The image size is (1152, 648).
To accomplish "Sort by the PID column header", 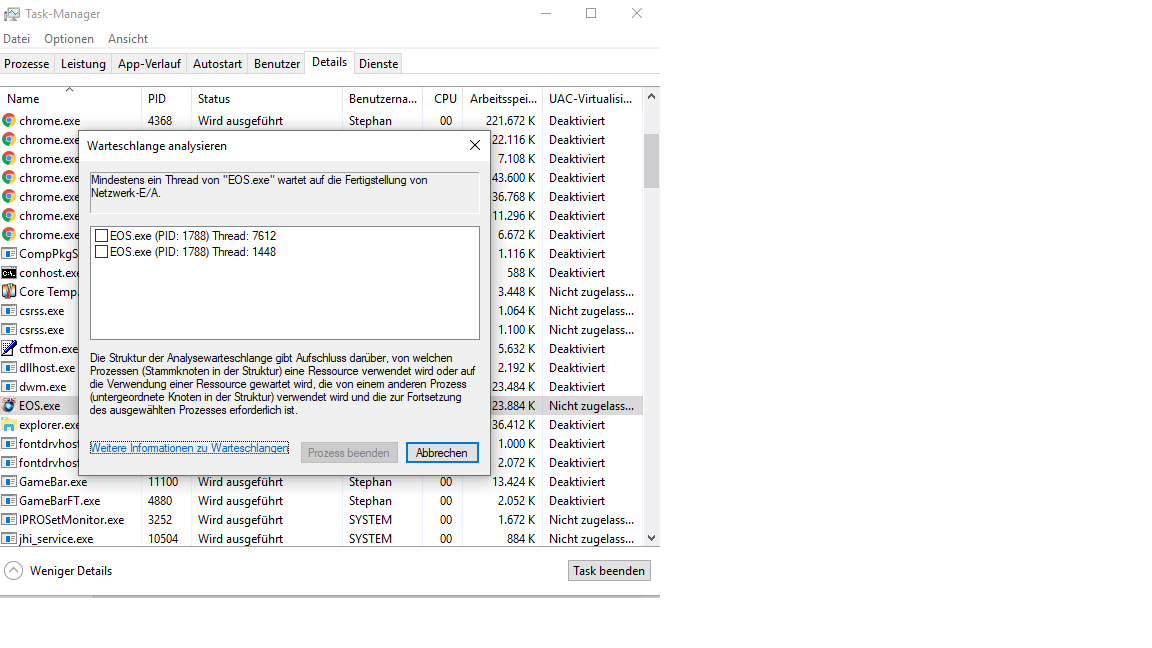I will point(166,98).
